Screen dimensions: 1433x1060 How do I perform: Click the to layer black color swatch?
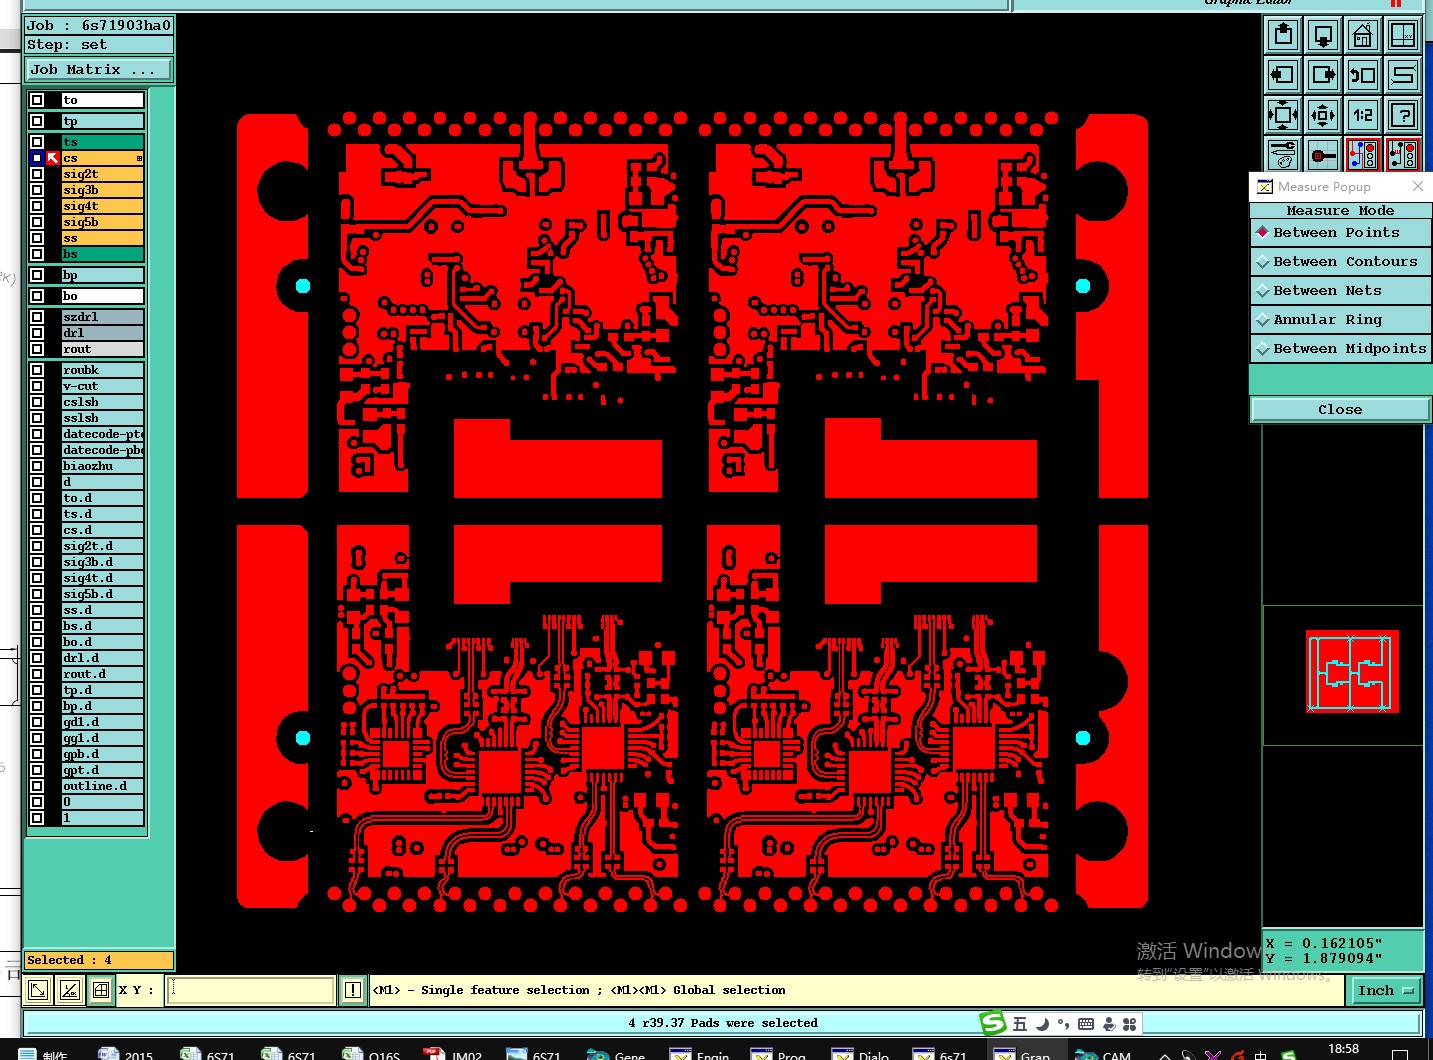[x=53, y=100]
